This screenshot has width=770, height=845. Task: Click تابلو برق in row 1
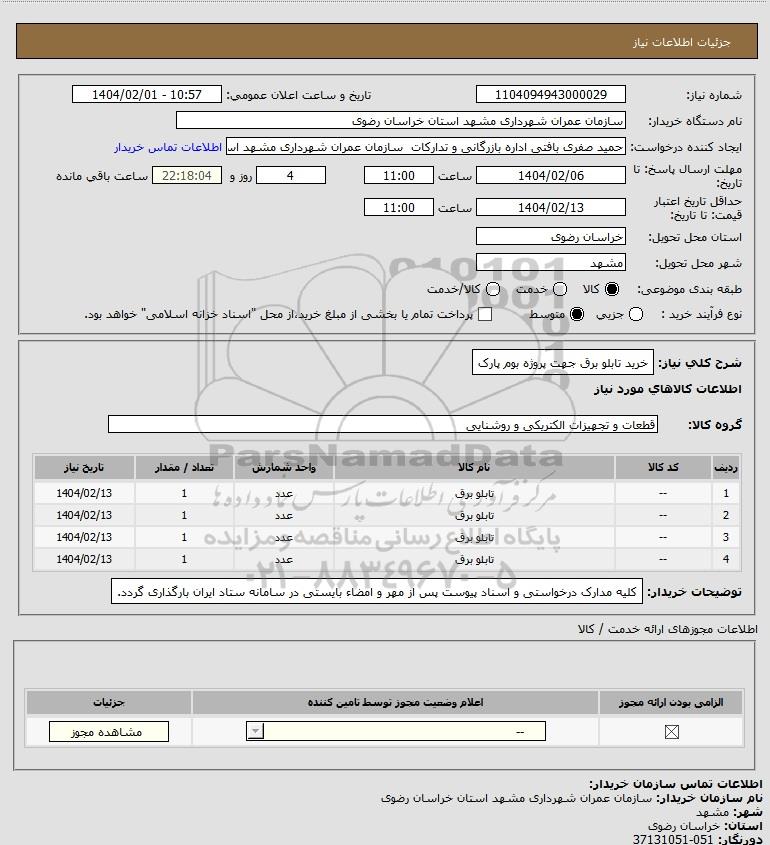click(474, 493)
